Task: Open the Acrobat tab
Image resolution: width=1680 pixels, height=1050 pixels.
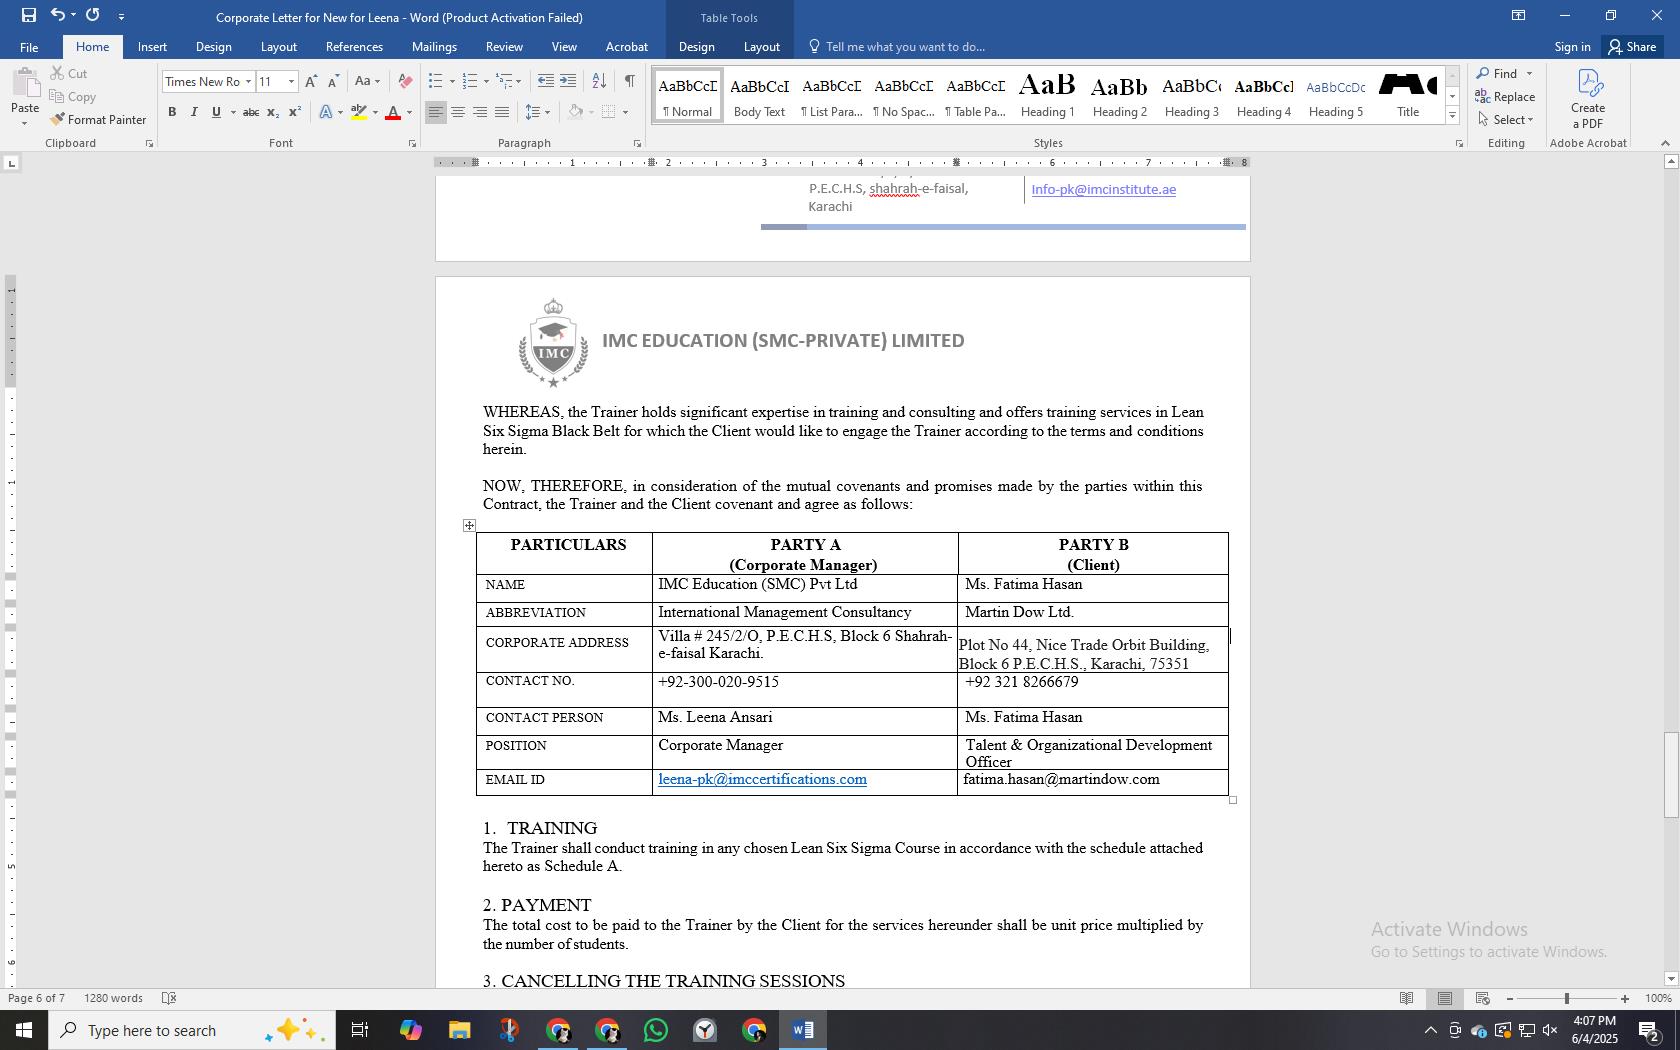Action: tap(627, 47)
